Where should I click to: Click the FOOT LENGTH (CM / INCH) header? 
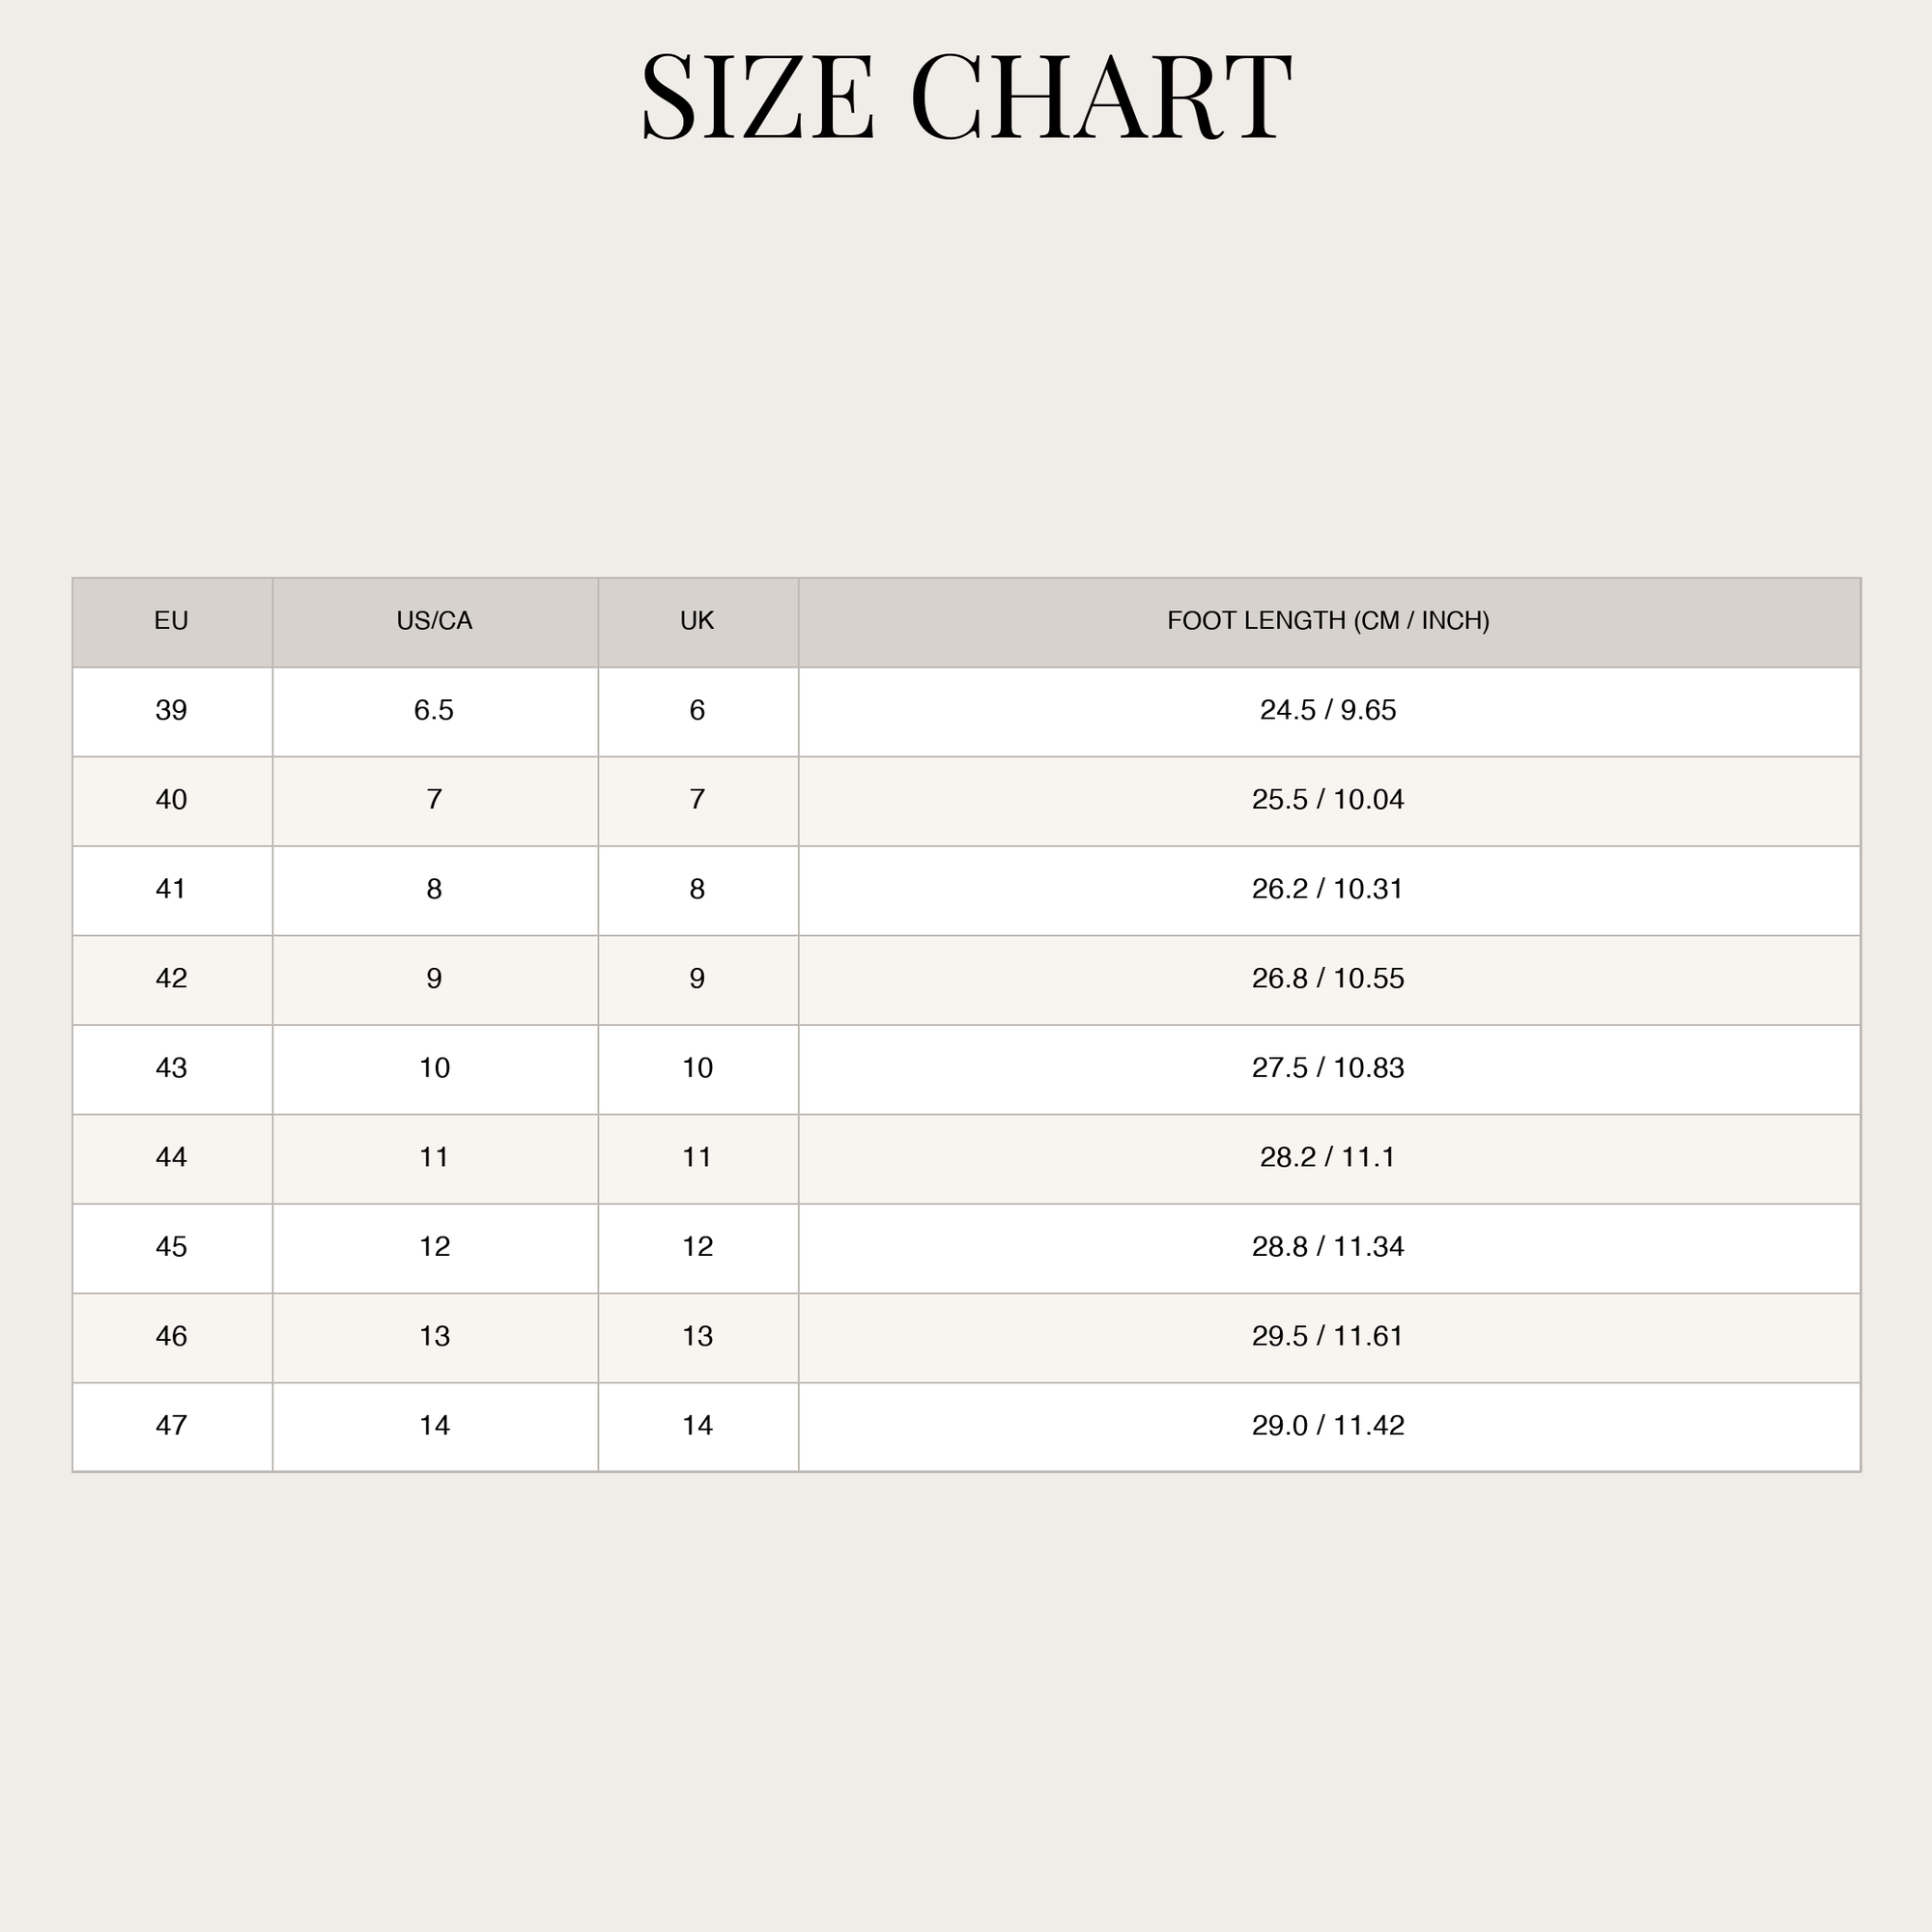click(1329, 621)
